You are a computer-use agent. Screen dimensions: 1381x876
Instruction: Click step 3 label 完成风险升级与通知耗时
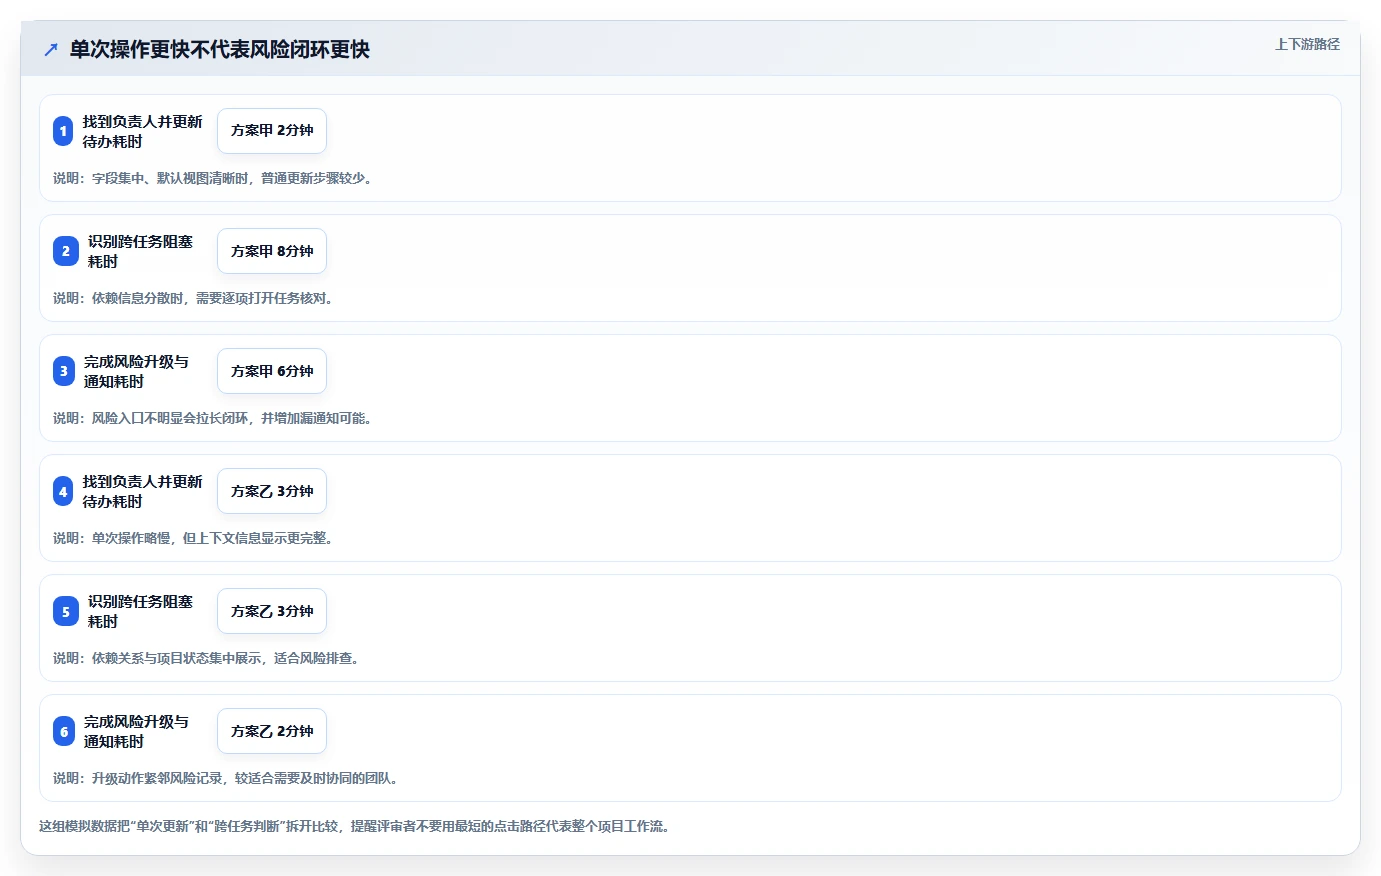tap(136, 371)
